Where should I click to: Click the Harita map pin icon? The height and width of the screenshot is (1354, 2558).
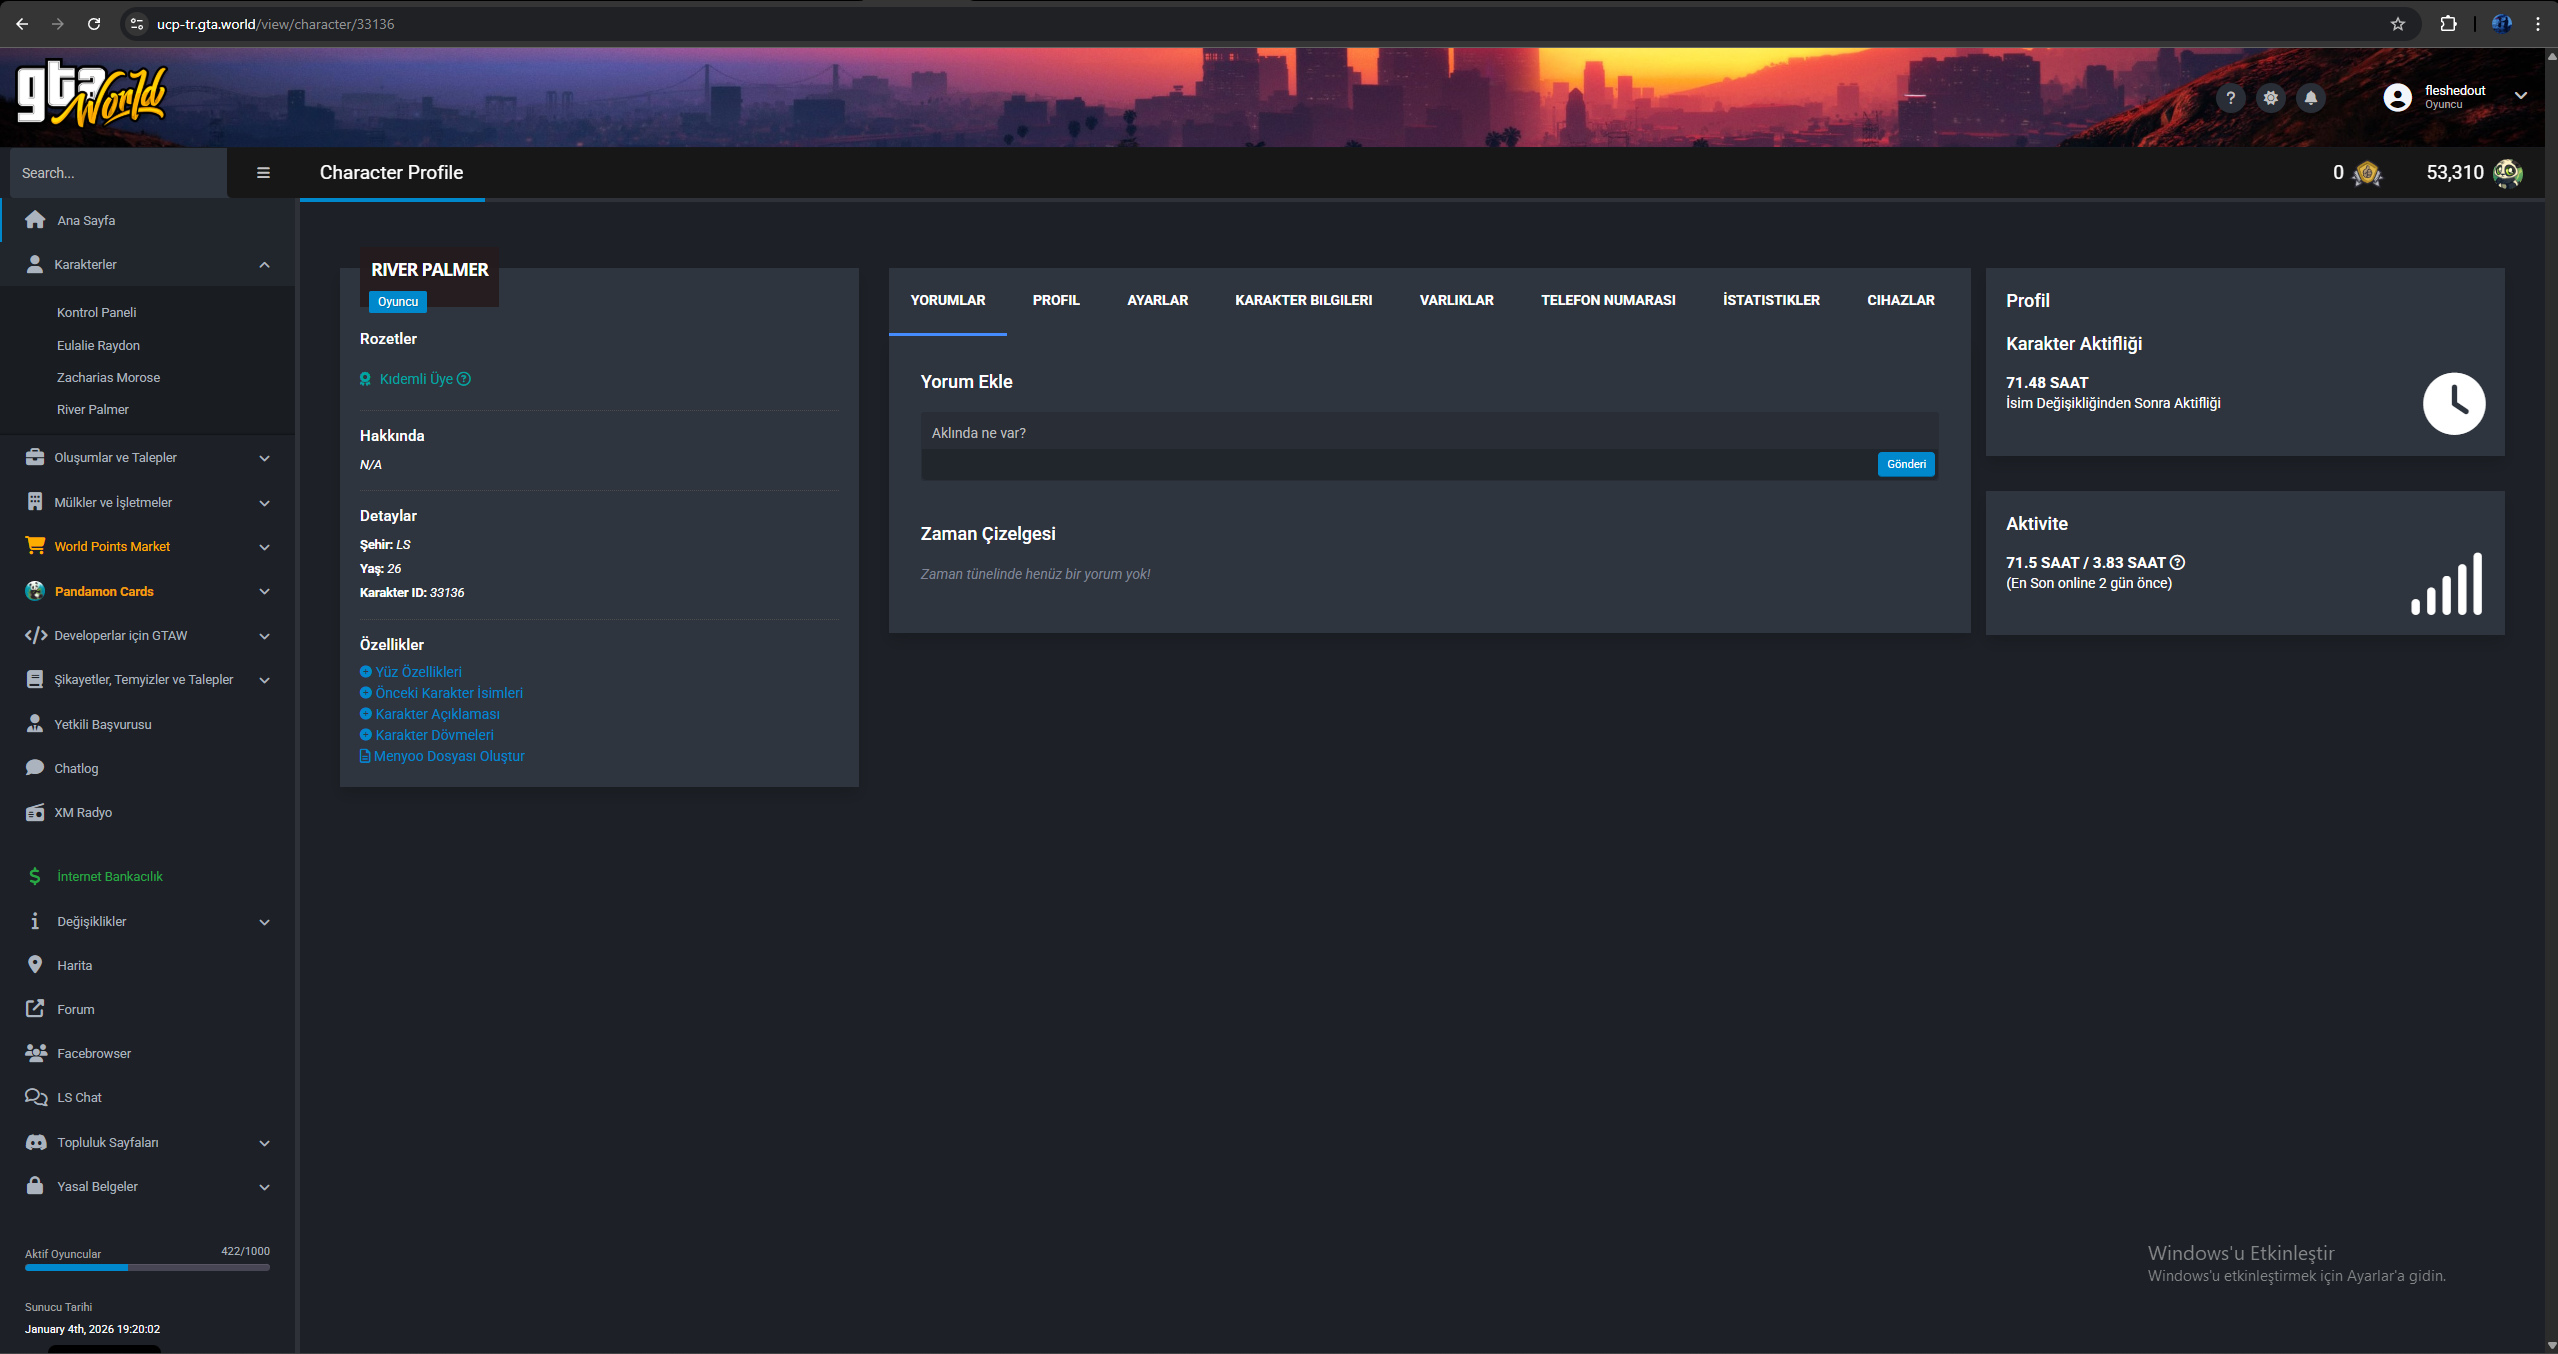tap(35, 965)
